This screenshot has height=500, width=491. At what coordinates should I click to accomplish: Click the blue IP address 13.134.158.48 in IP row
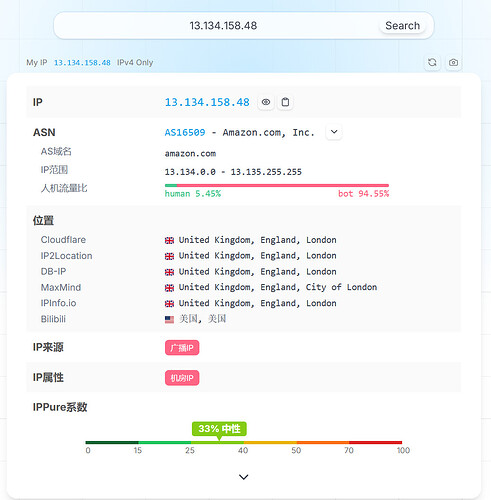tap(207, 102)
